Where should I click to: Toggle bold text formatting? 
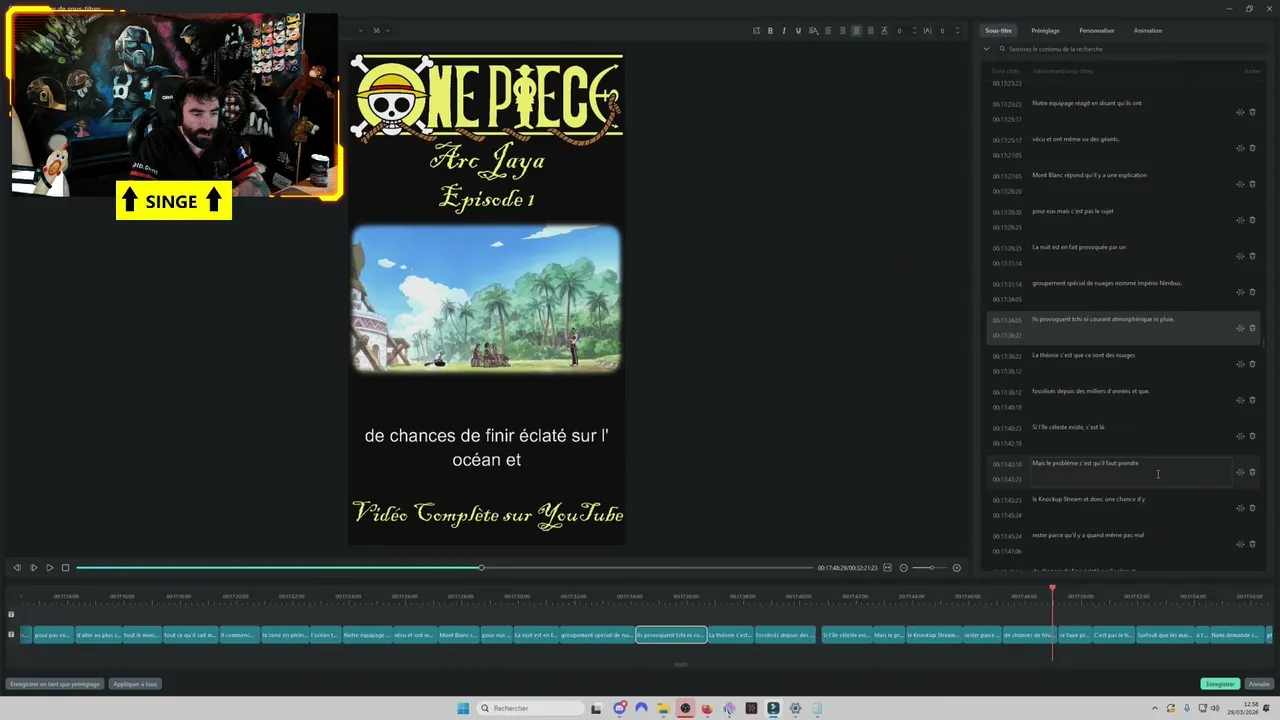(770, 31)
